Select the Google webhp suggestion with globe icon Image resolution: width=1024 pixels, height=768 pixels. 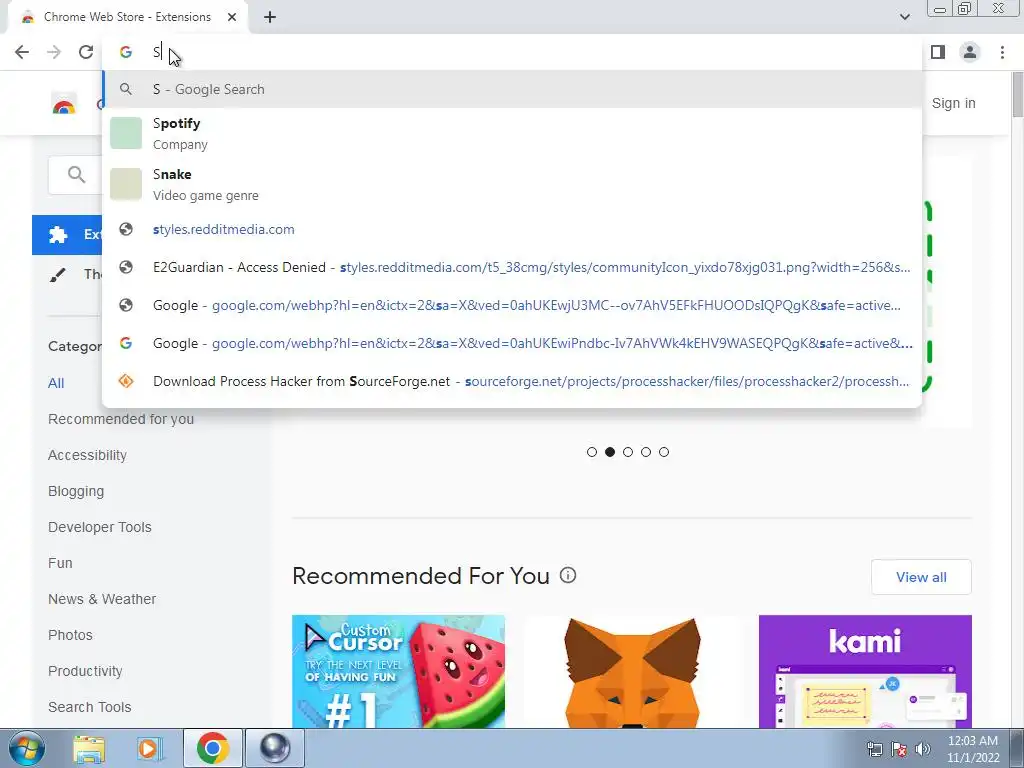pyautogui.click(x=513, y=305)
